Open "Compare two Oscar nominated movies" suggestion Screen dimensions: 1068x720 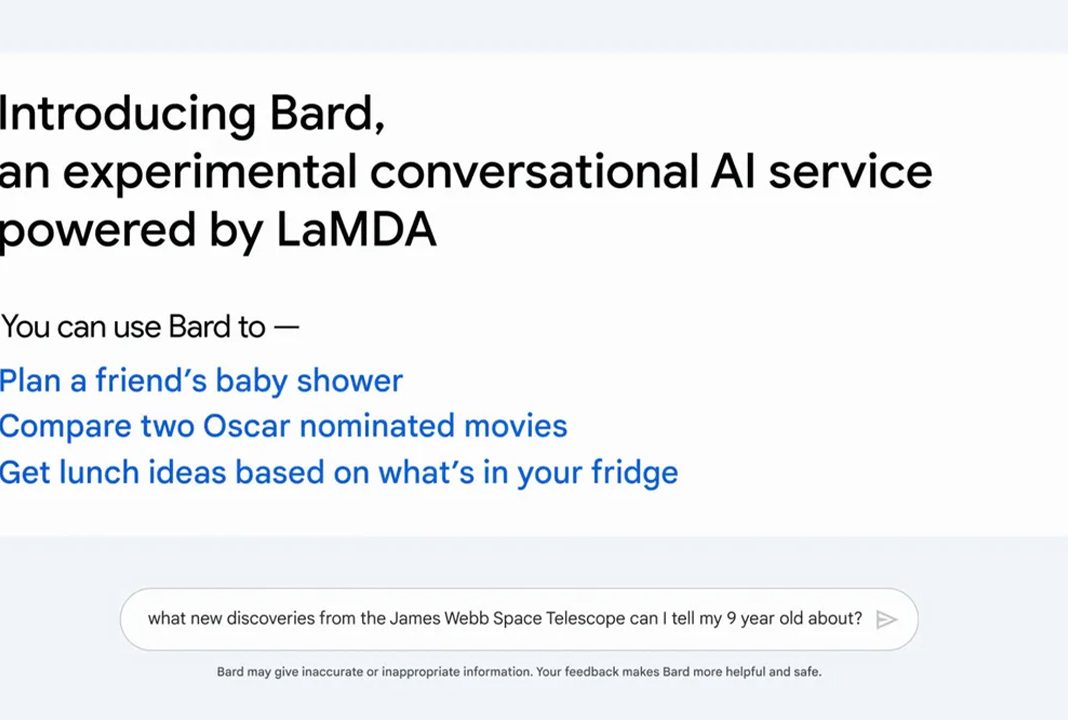point(283,426)
